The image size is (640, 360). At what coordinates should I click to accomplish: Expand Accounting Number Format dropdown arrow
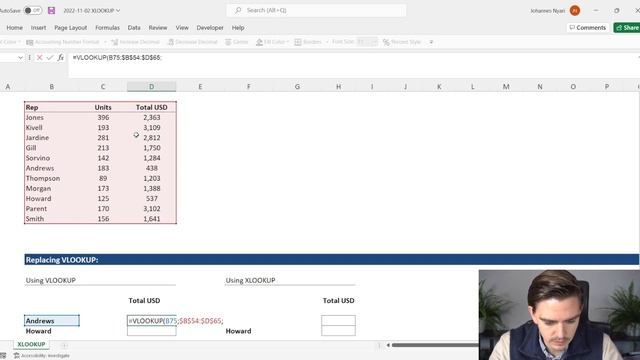[105, 42]
